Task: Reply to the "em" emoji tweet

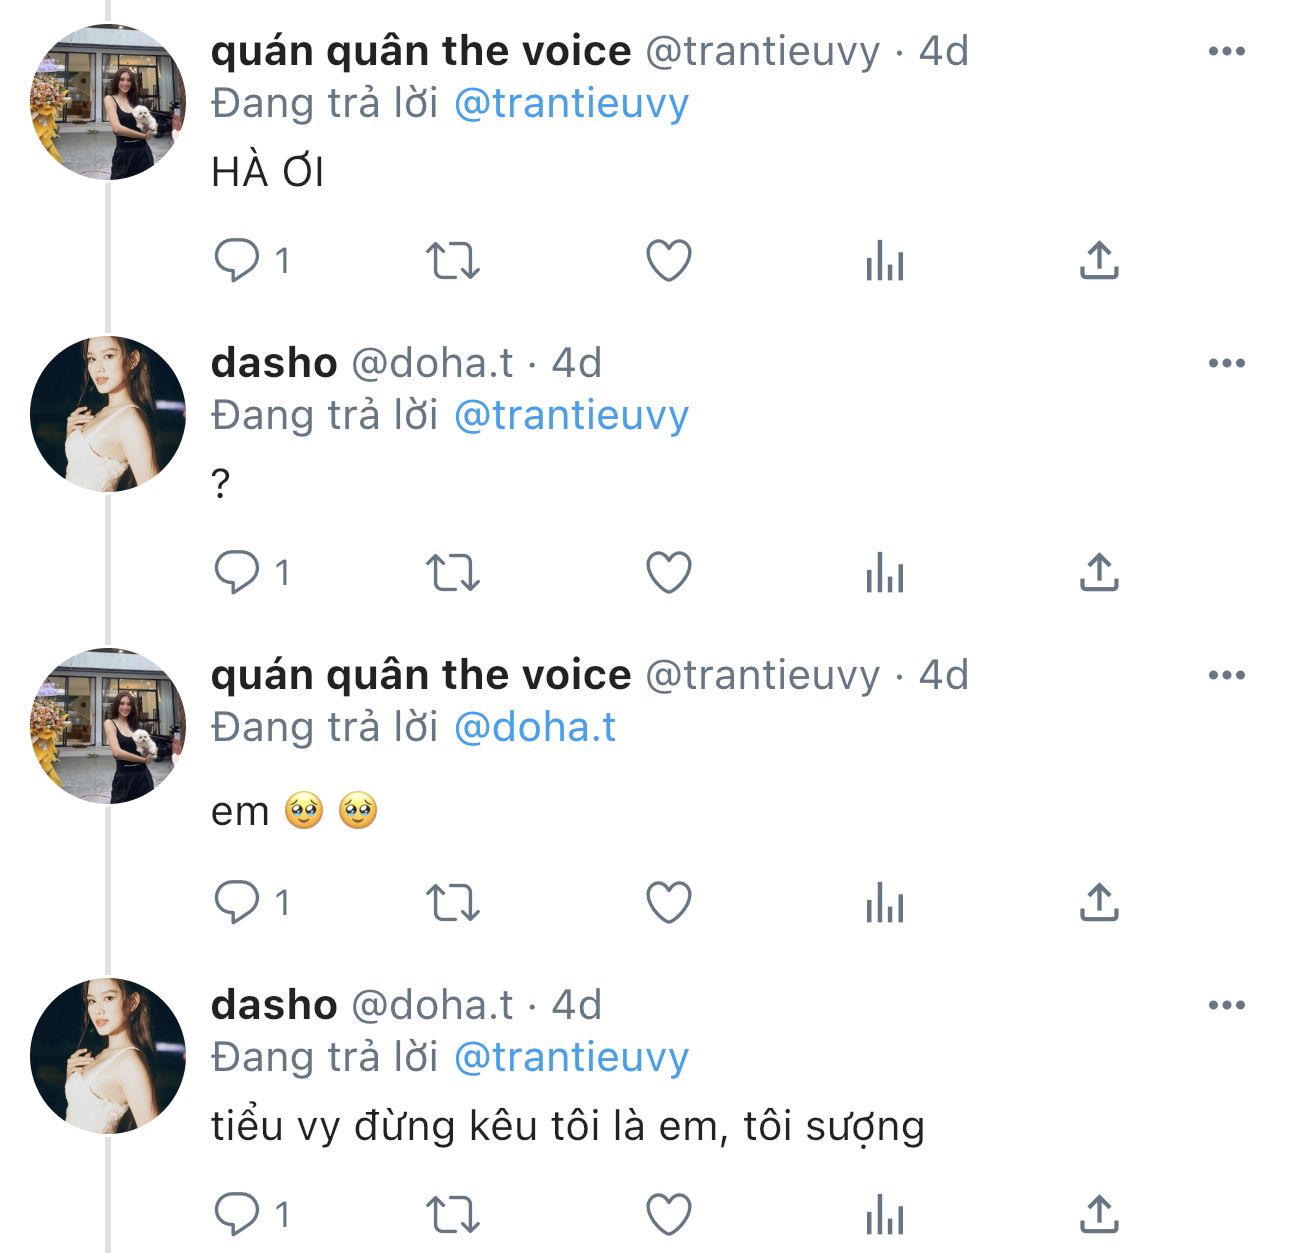Action: coord(237,903)
